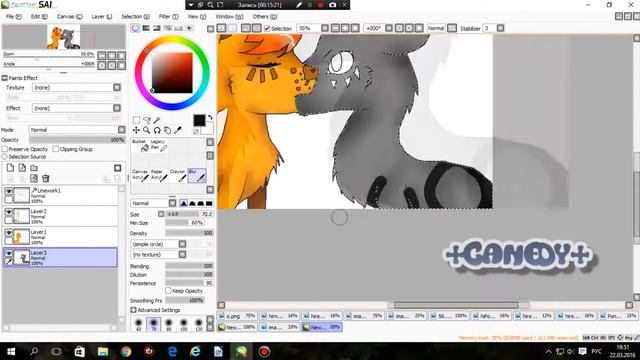Select the Selection Source radio button
This screenshot has width=640, height=360.
tap(4, 156)
